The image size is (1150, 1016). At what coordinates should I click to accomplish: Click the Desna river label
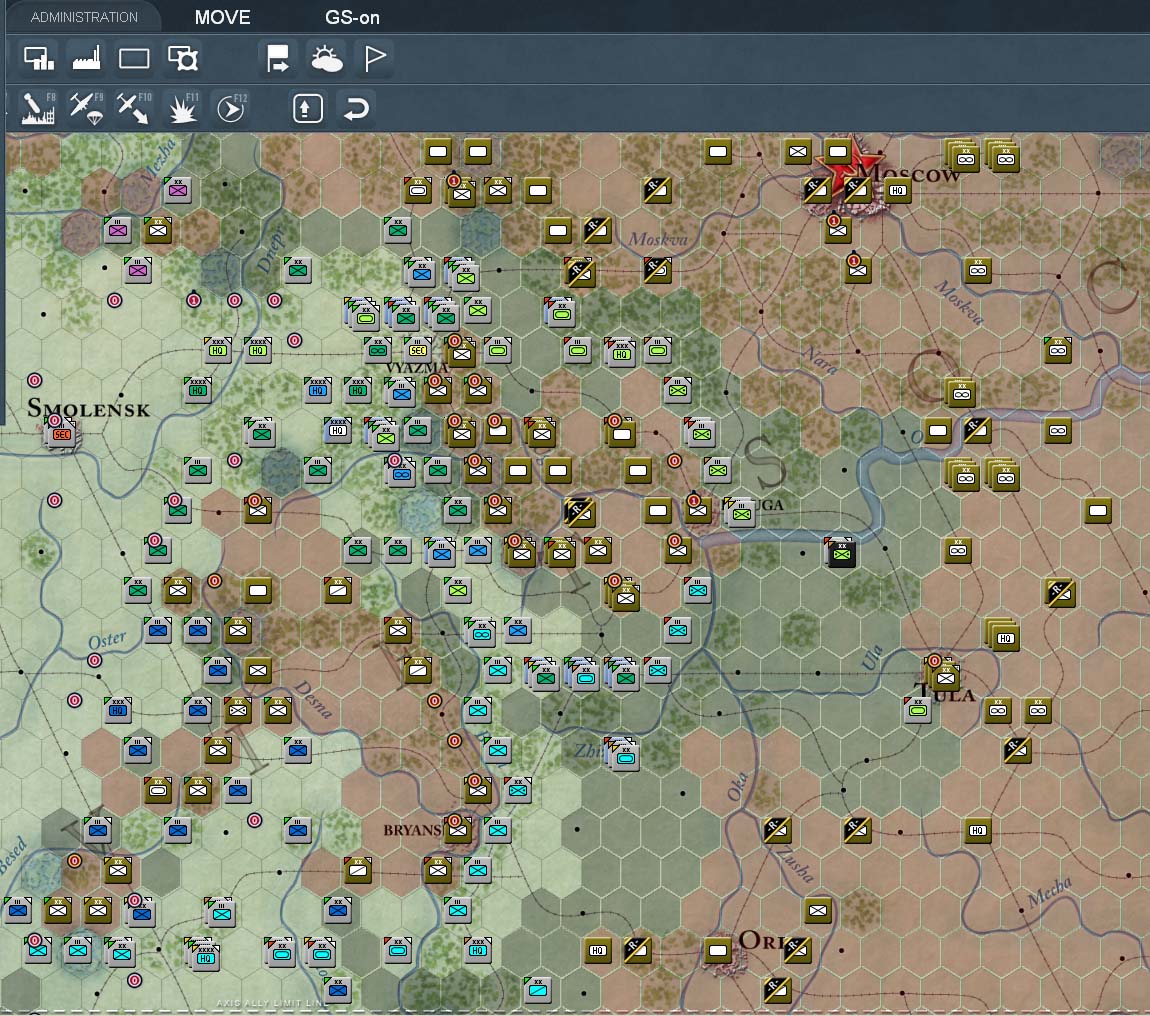coord(315,699)
